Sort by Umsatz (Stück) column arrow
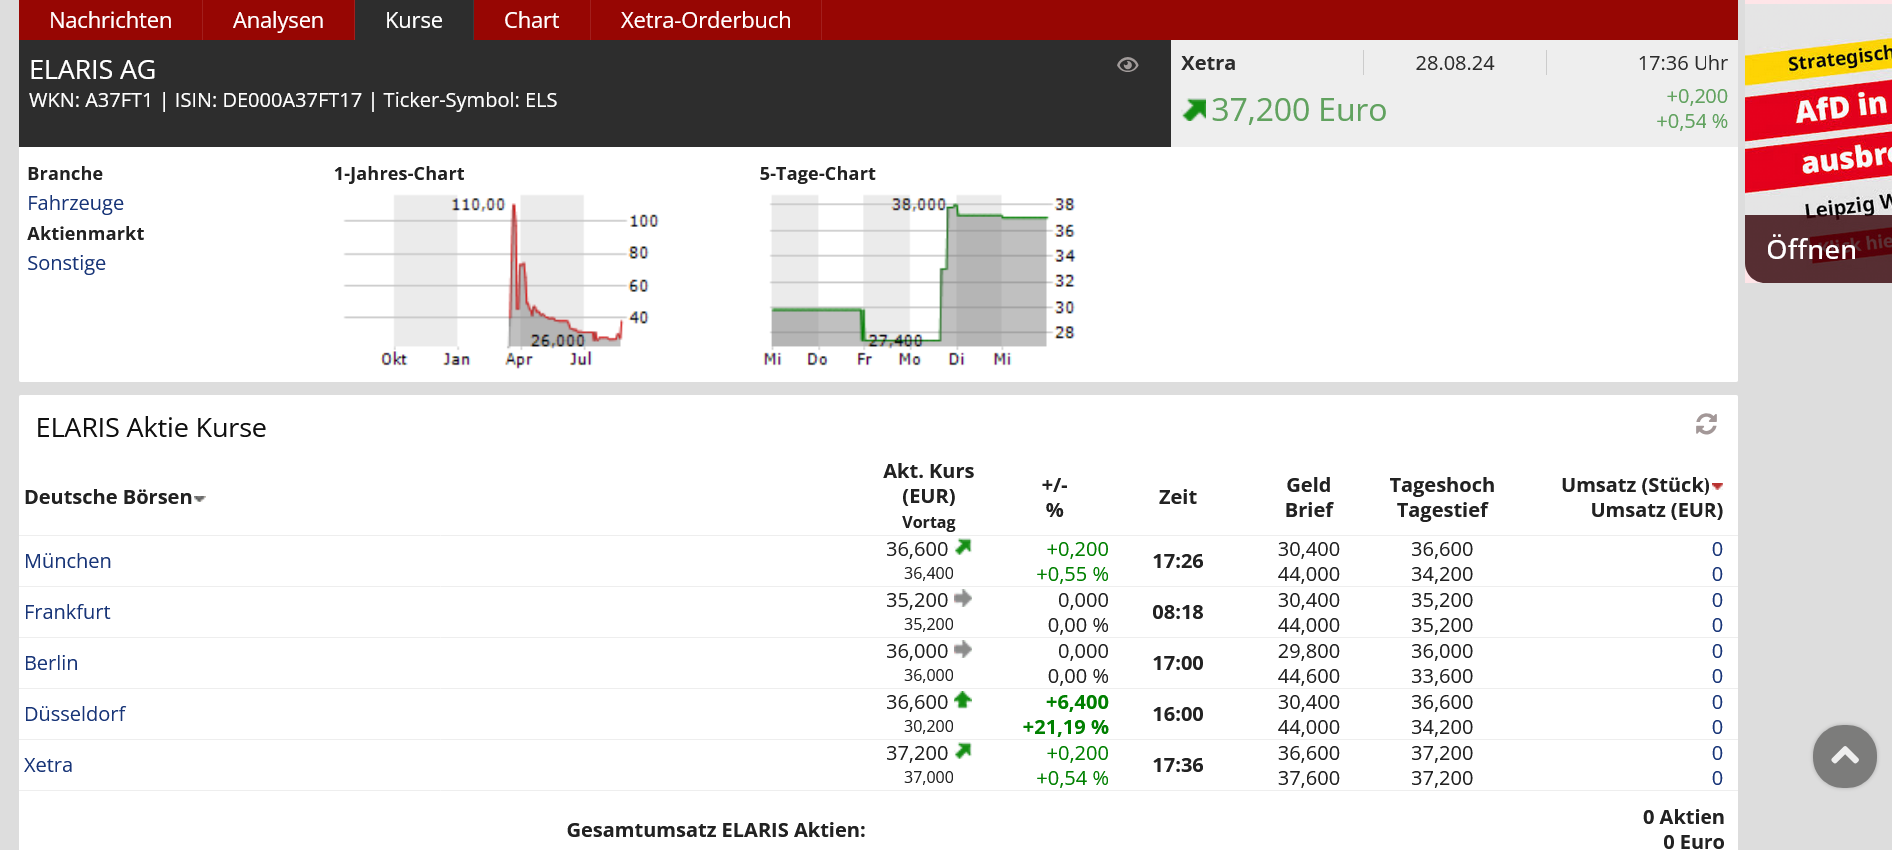The height and width of the screenshot is (850, 1893). [1717, 486]
